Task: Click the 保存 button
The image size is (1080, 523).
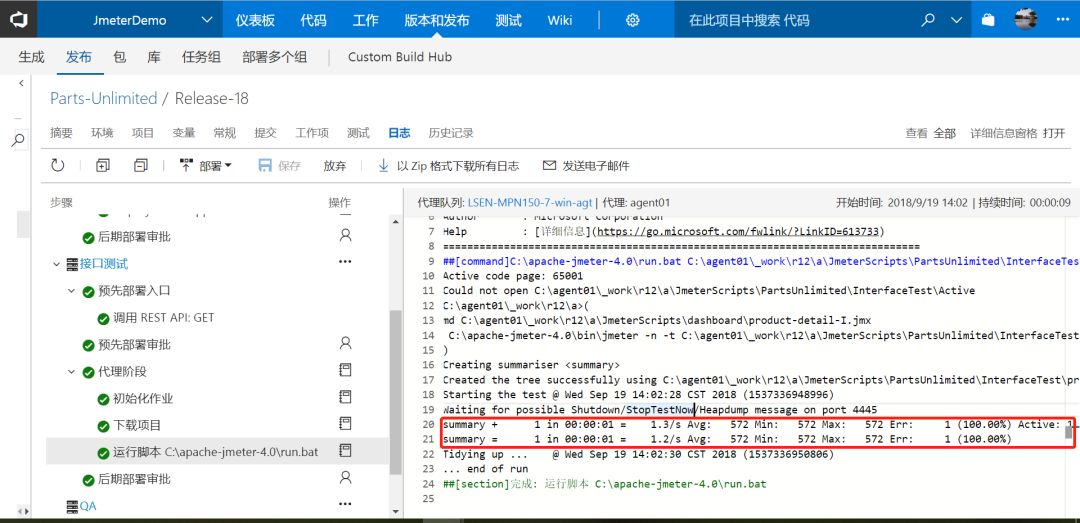Action: point(280,166)
